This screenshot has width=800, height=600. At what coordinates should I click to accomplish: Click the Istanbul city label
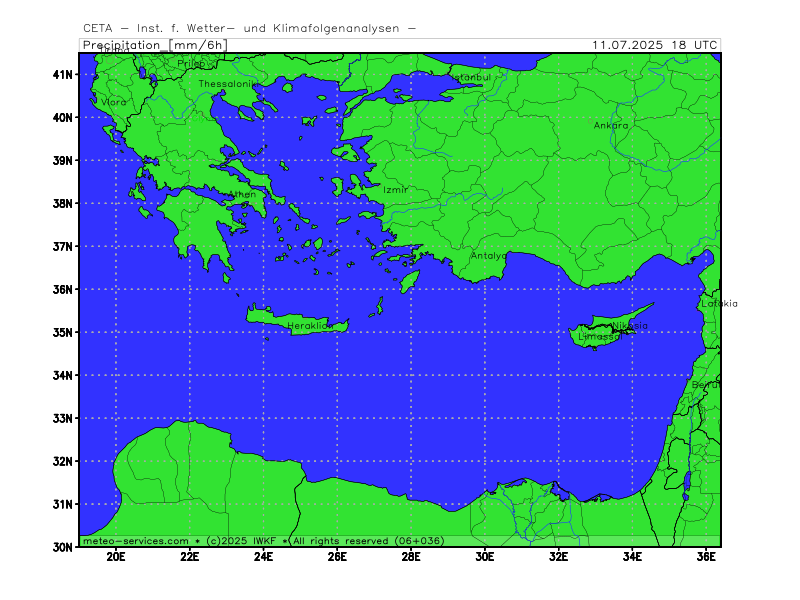coord(472,77)
